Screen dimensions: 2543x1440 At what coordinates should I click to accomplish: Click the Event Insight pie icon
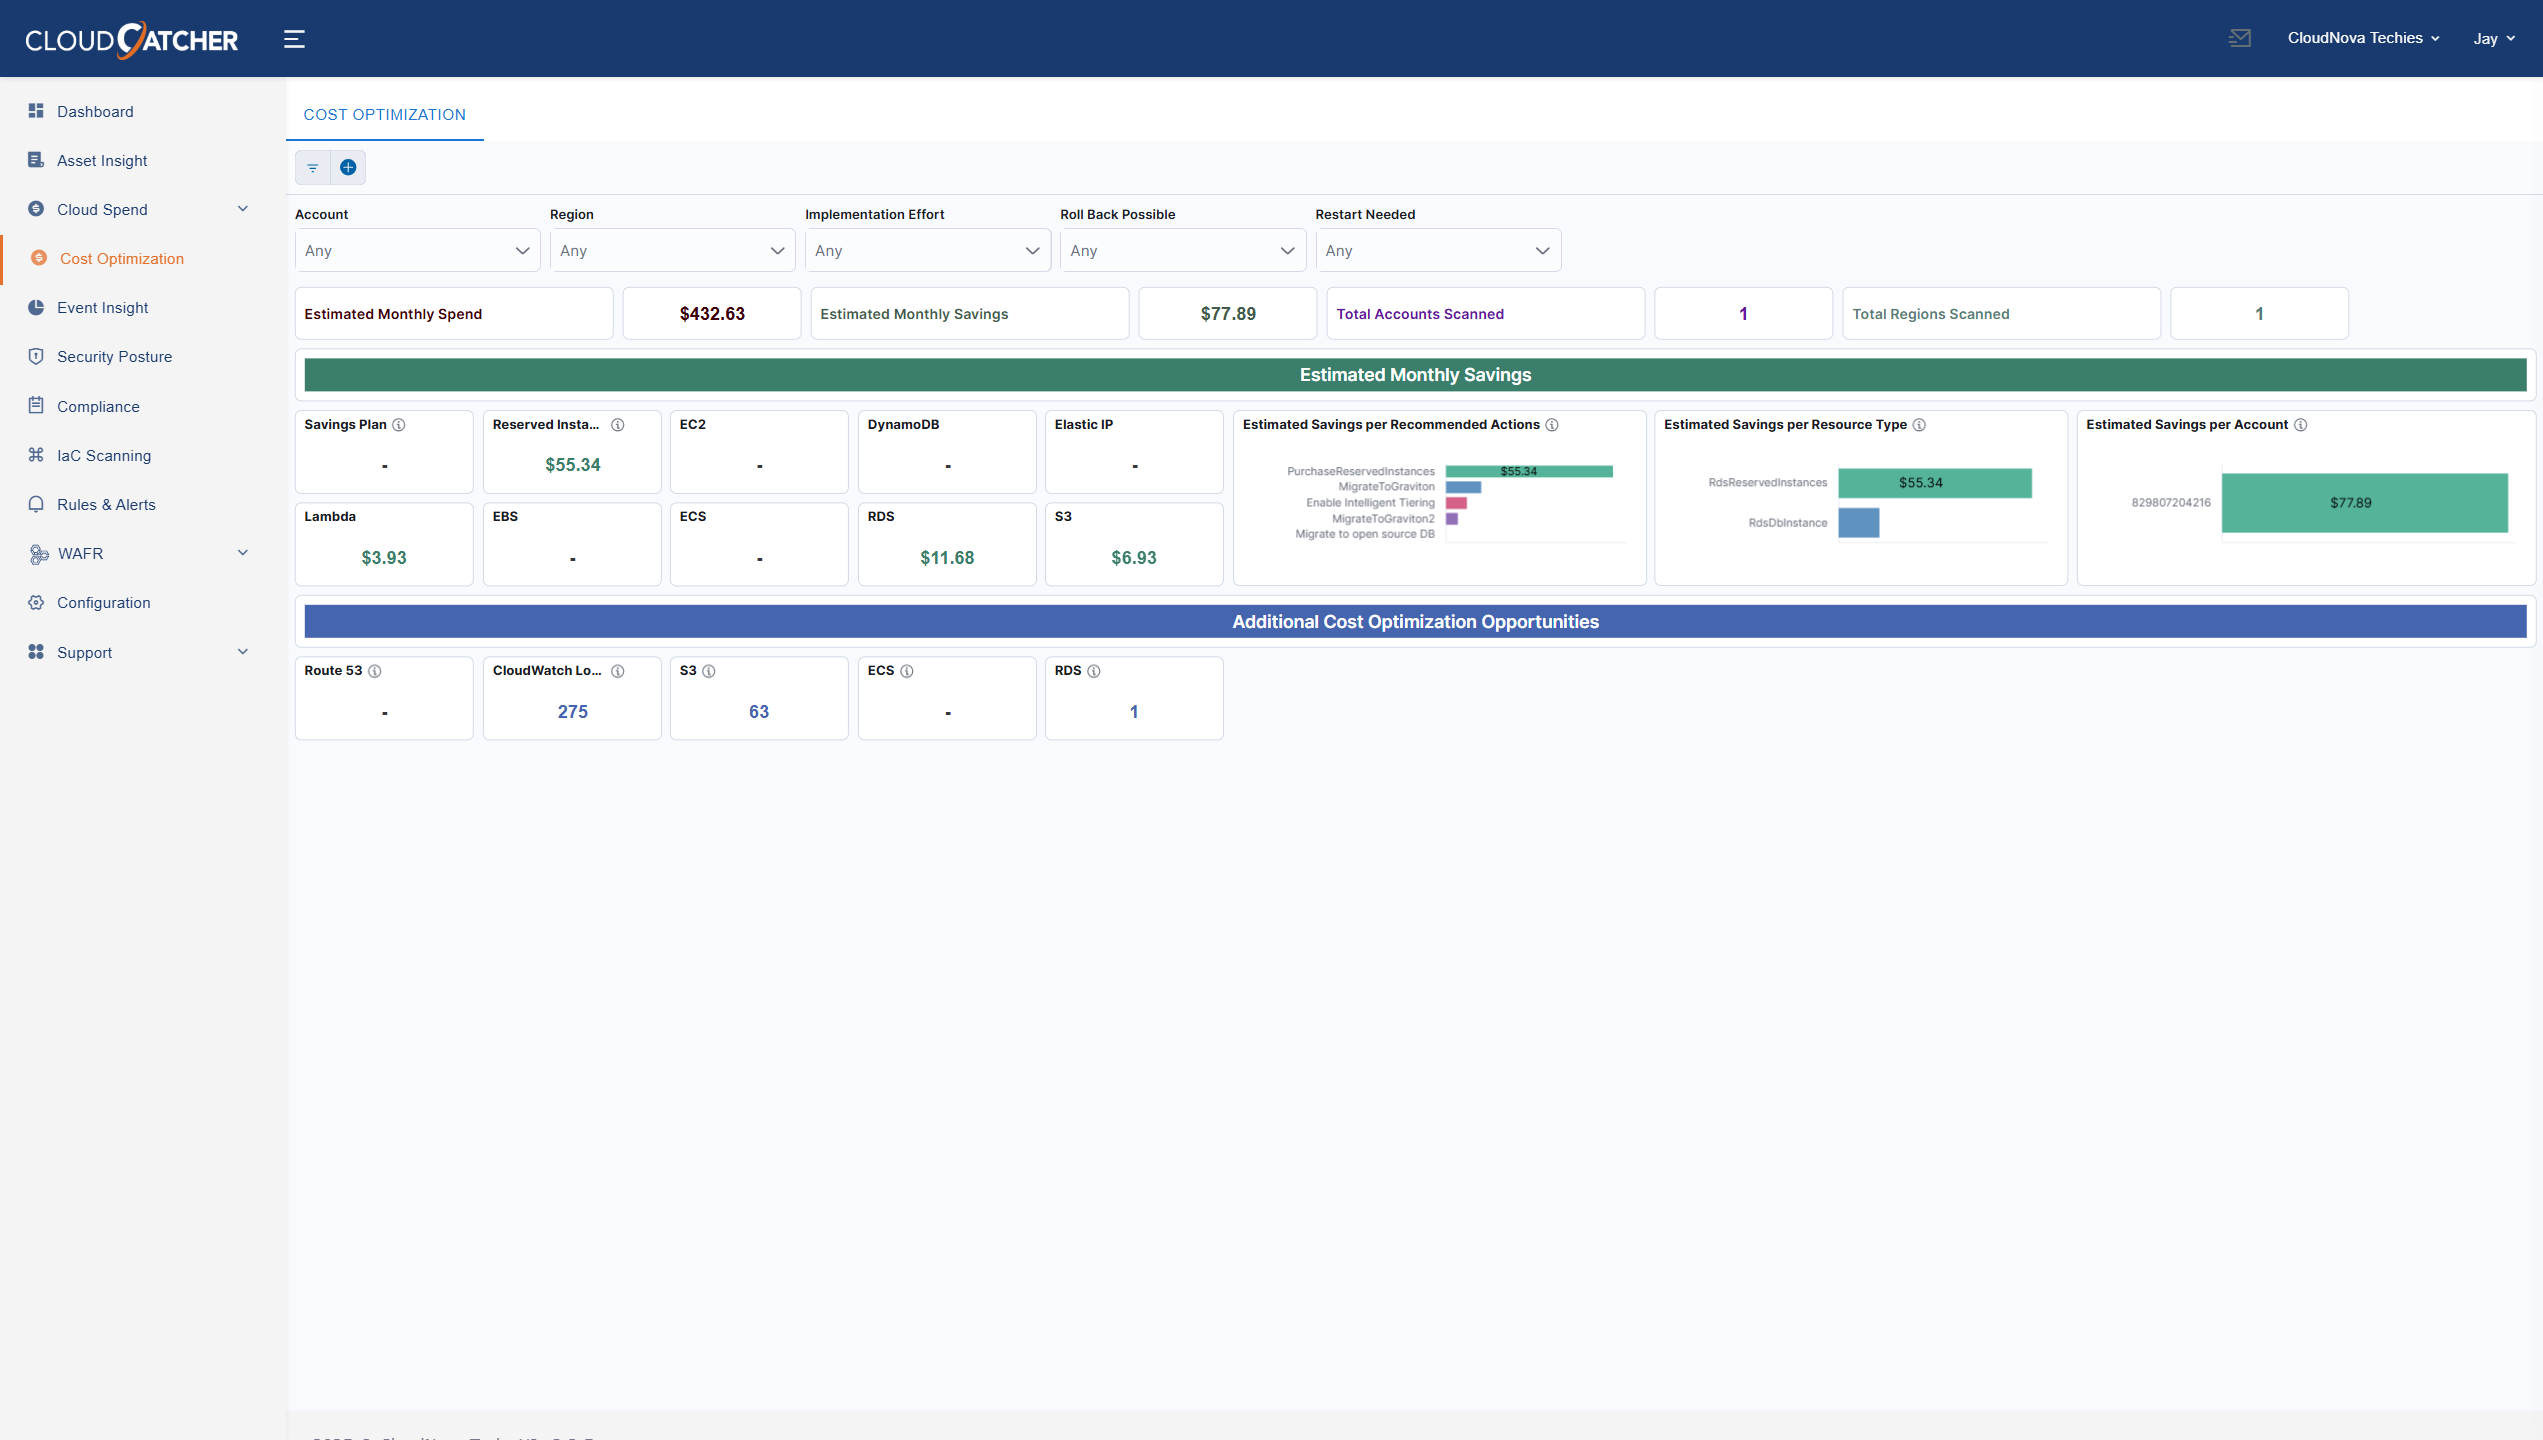pos(36,307)
